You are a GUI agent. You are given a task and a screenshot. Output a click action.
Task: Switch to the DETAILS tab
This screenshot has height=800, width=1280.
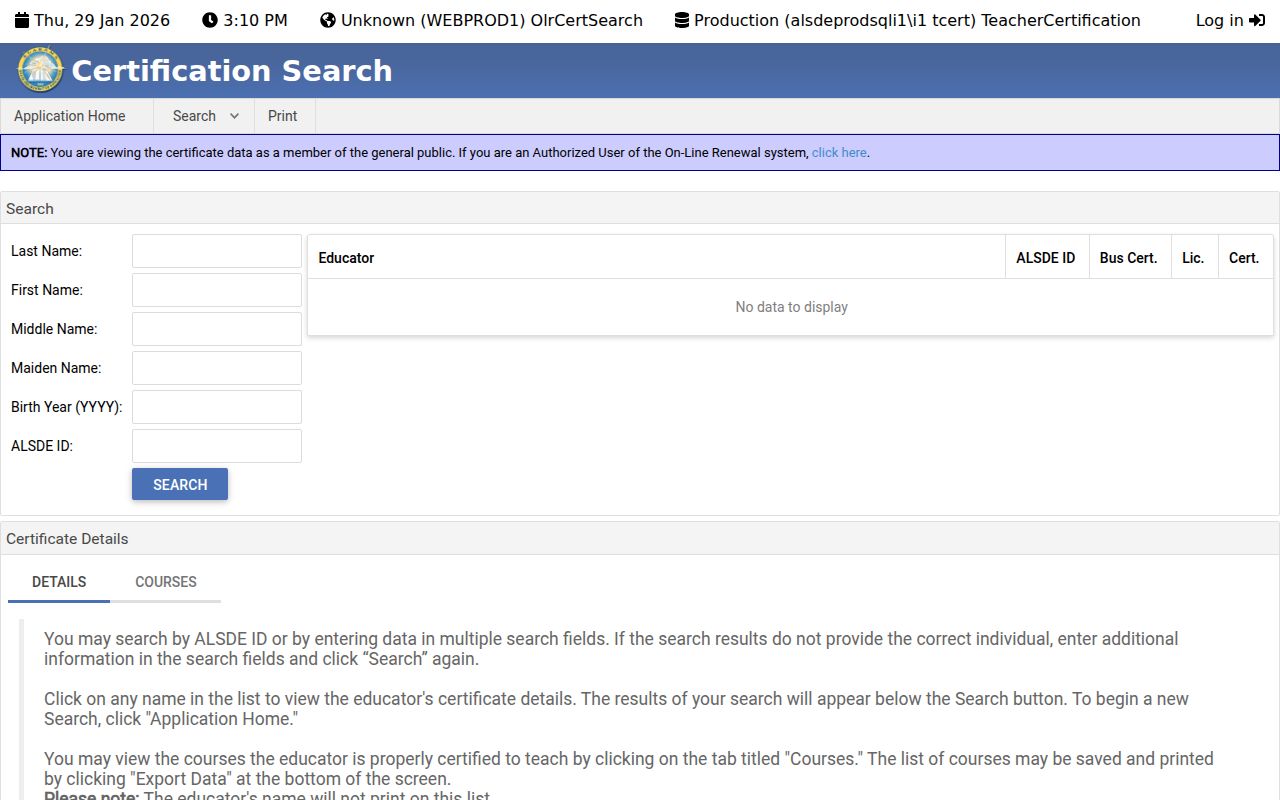(x=59, y=582)
